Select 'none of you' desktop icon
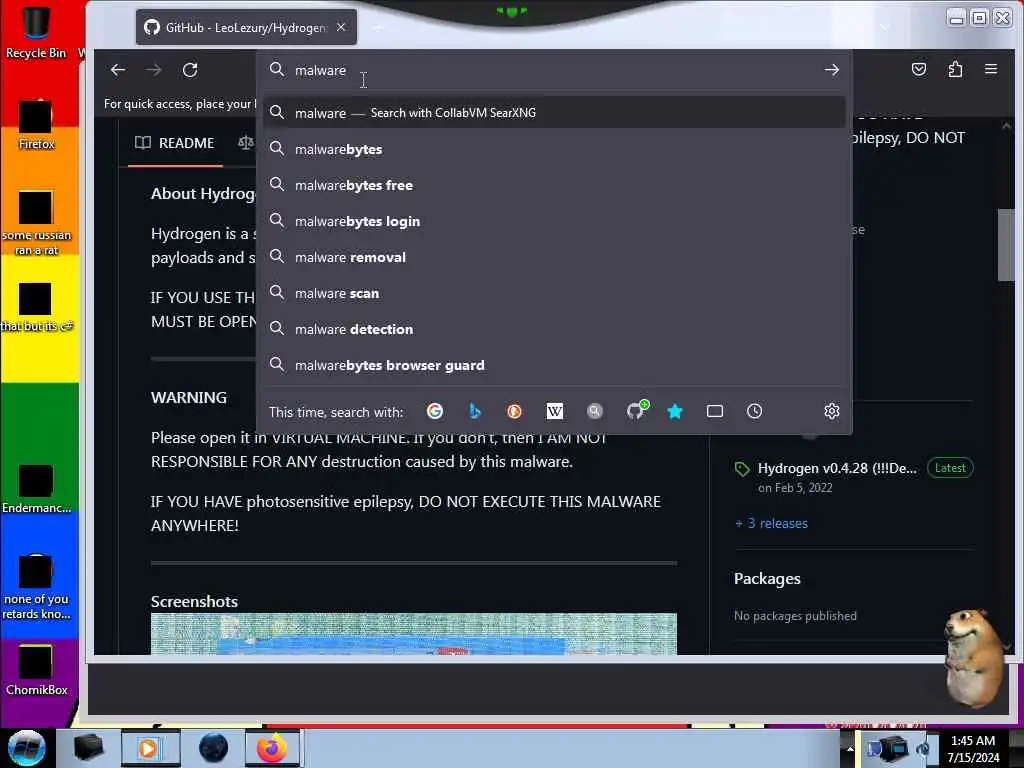Image resolution: width=1024 pixels, height=768 pixels. click(x=36, y=586)
